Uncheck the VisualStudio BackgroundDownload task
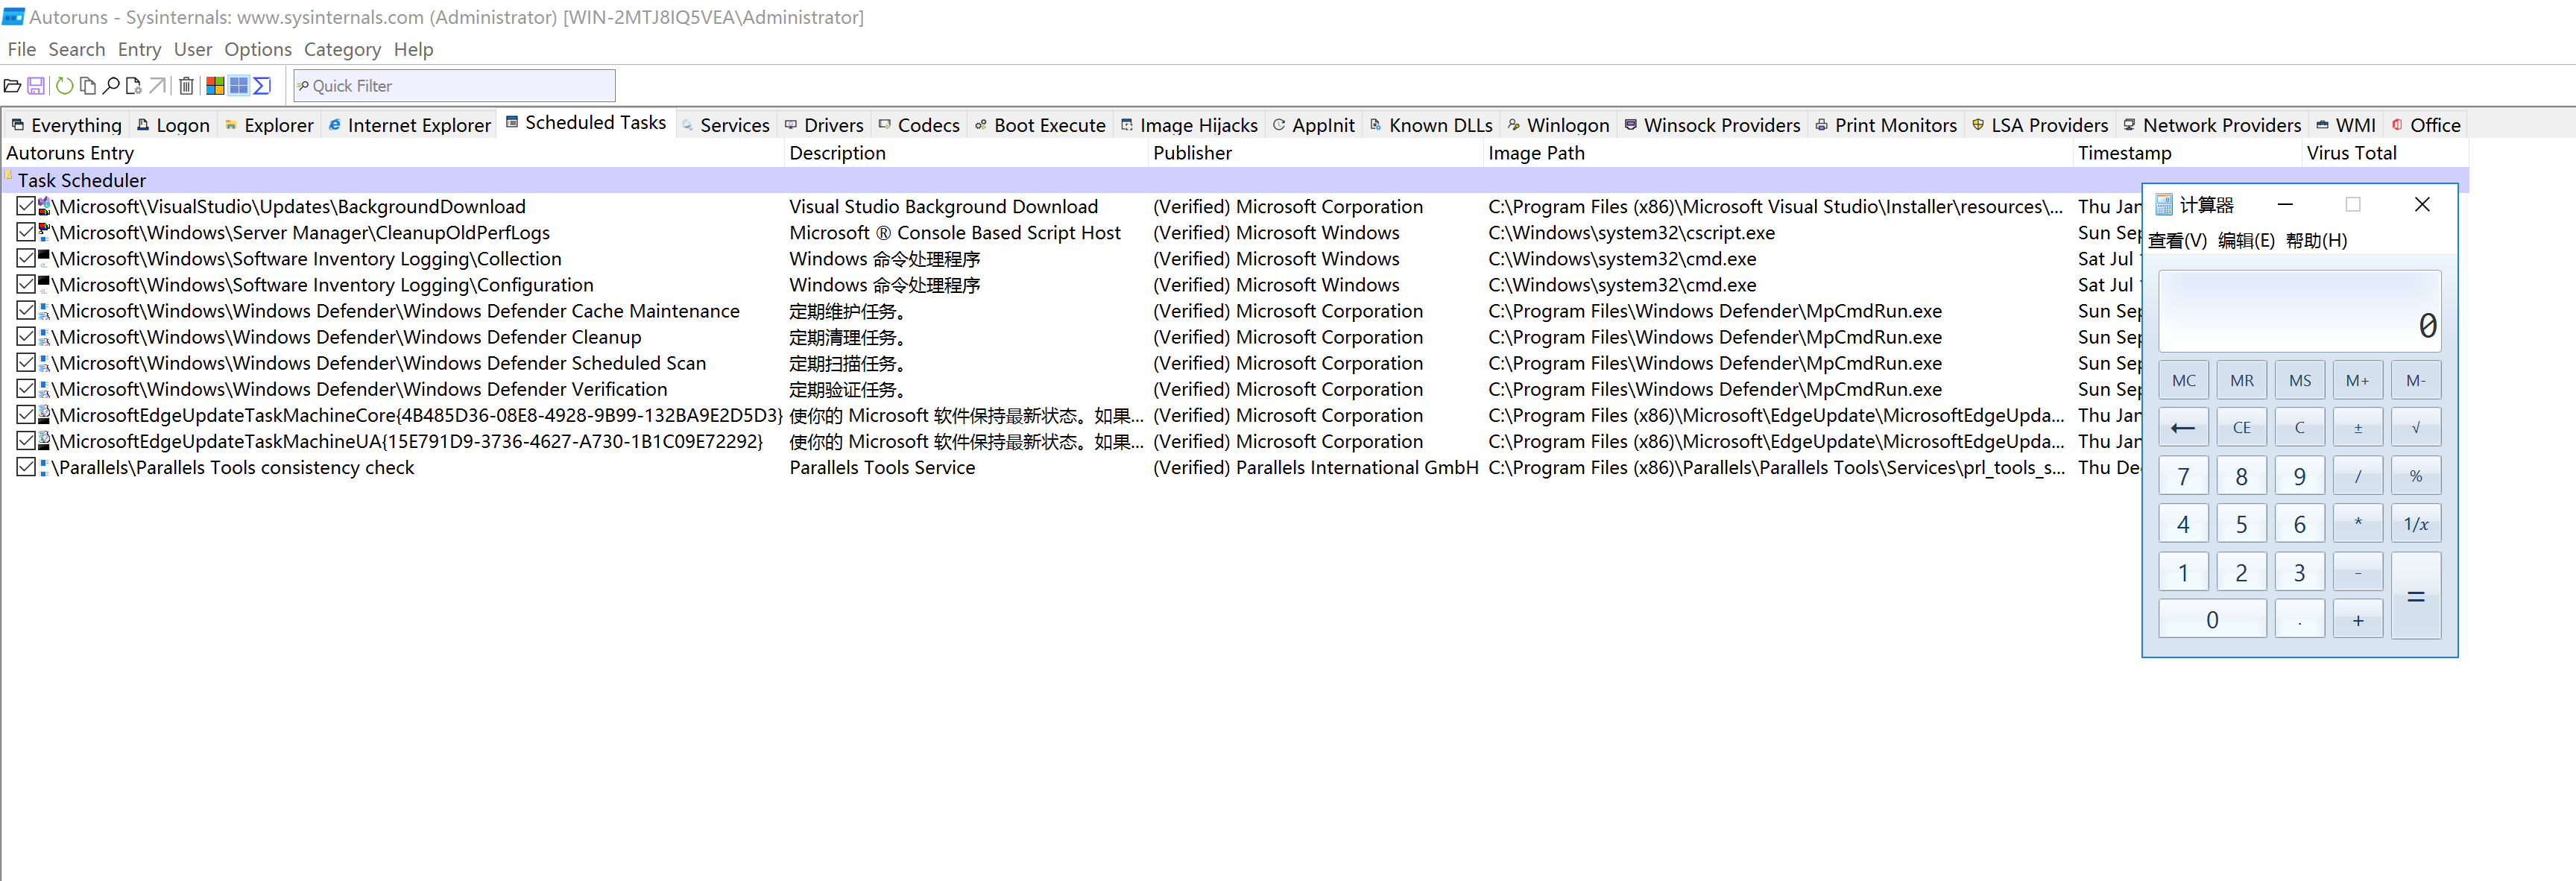The width and height of the screenshot is (2576, 881). [26, 206]
